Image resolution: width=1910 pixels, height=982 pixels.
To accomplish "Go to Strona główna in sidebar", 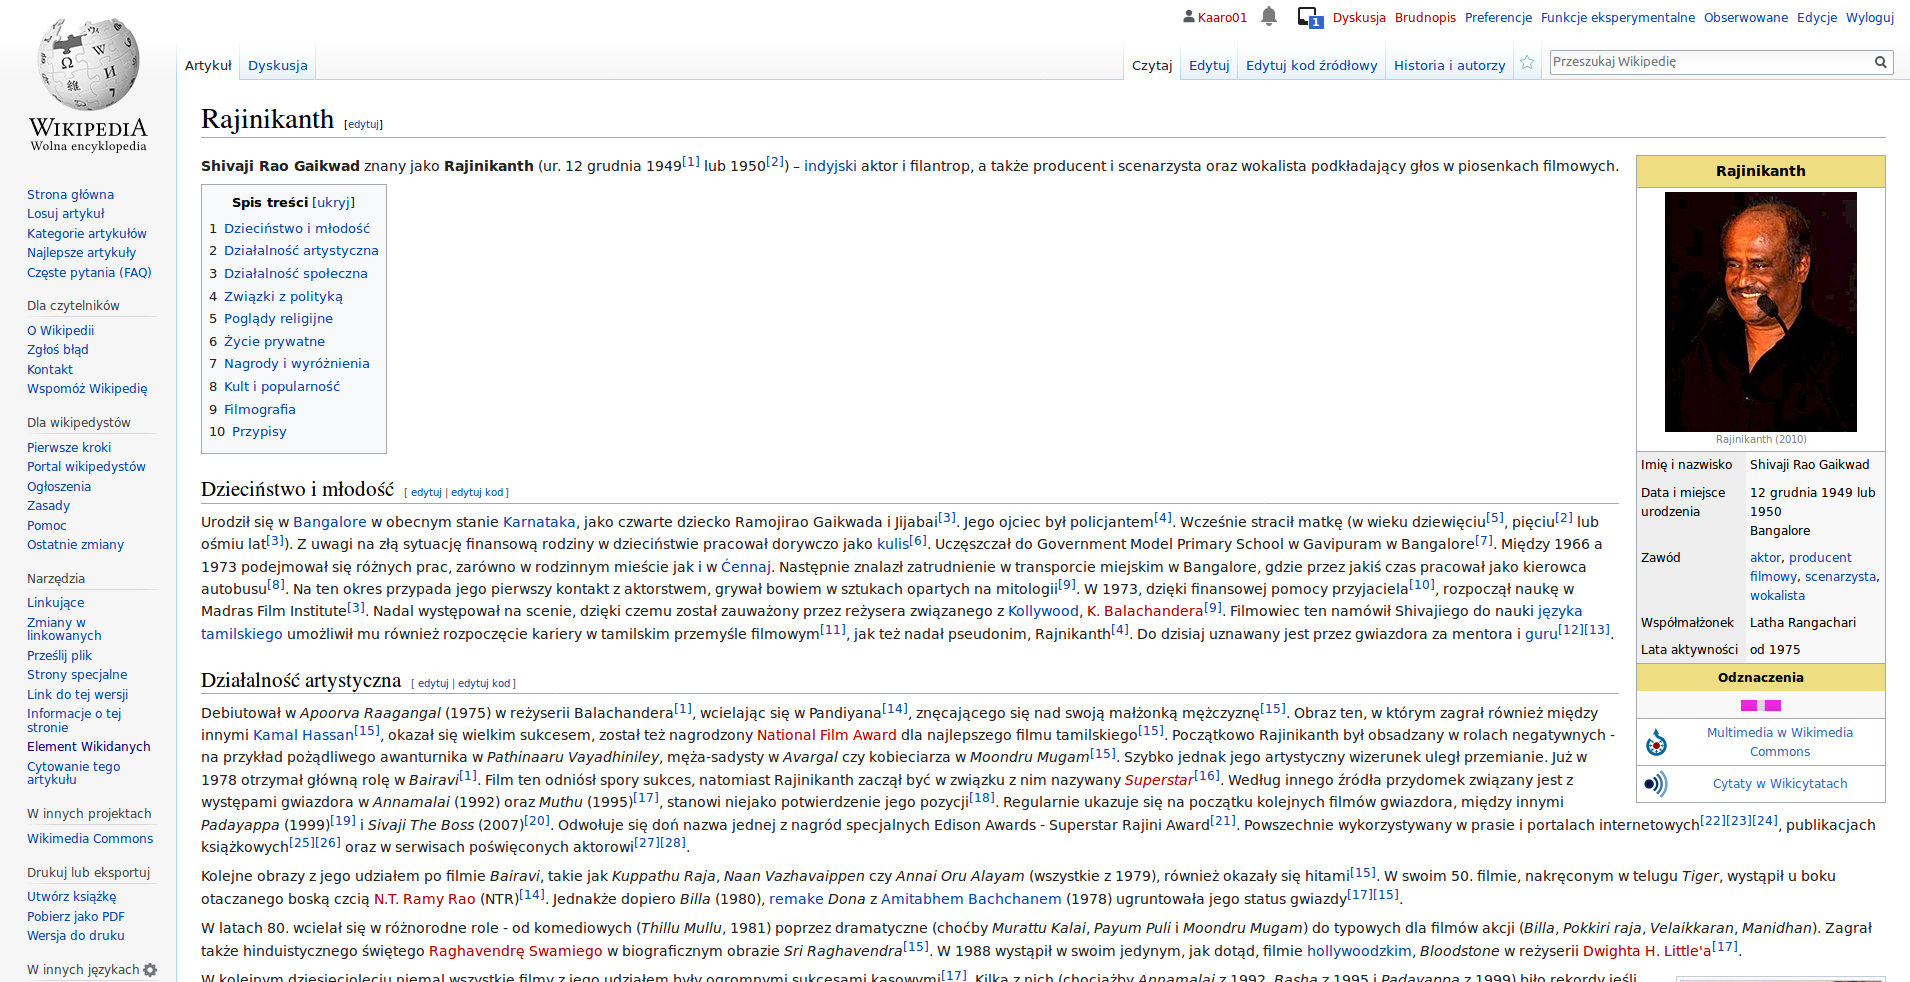I will (x=70, y=195).
